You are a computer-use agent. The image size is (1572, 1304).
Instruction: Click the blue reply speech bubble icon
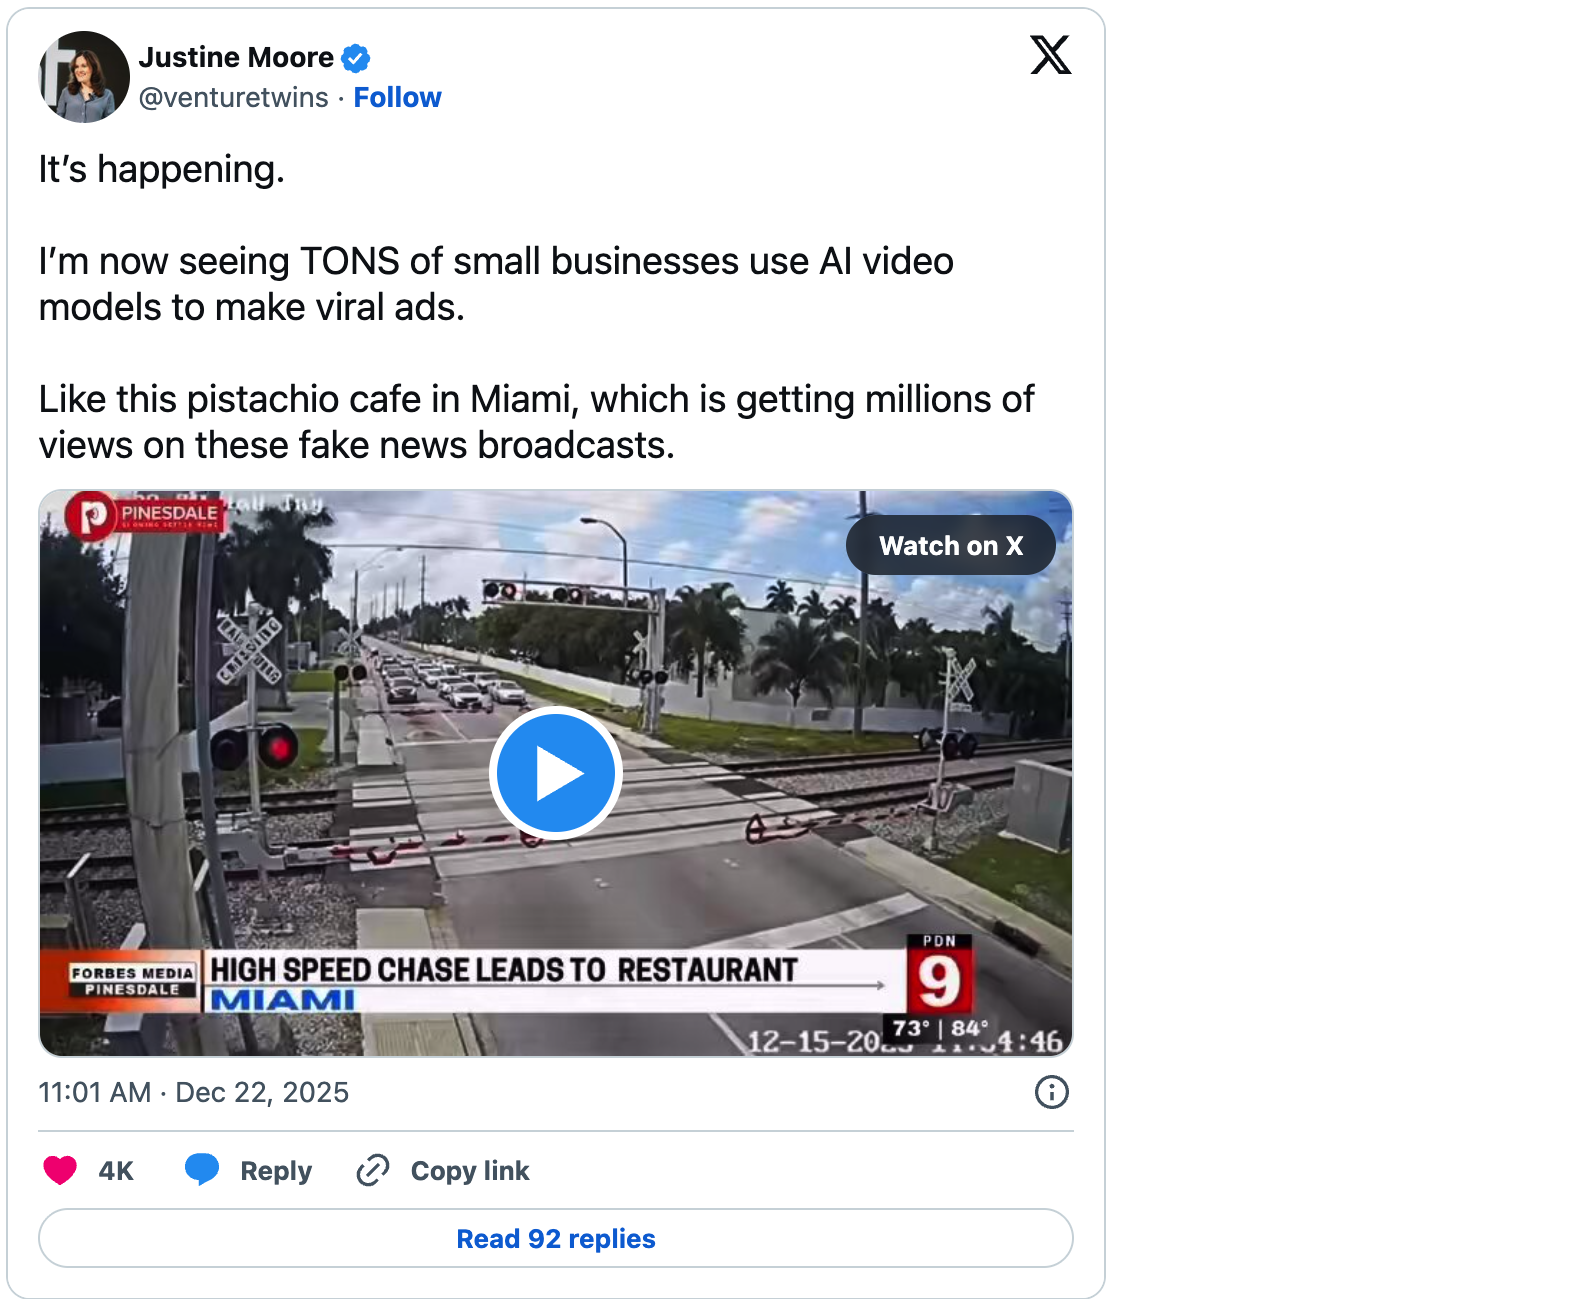tap(202, 1169)
